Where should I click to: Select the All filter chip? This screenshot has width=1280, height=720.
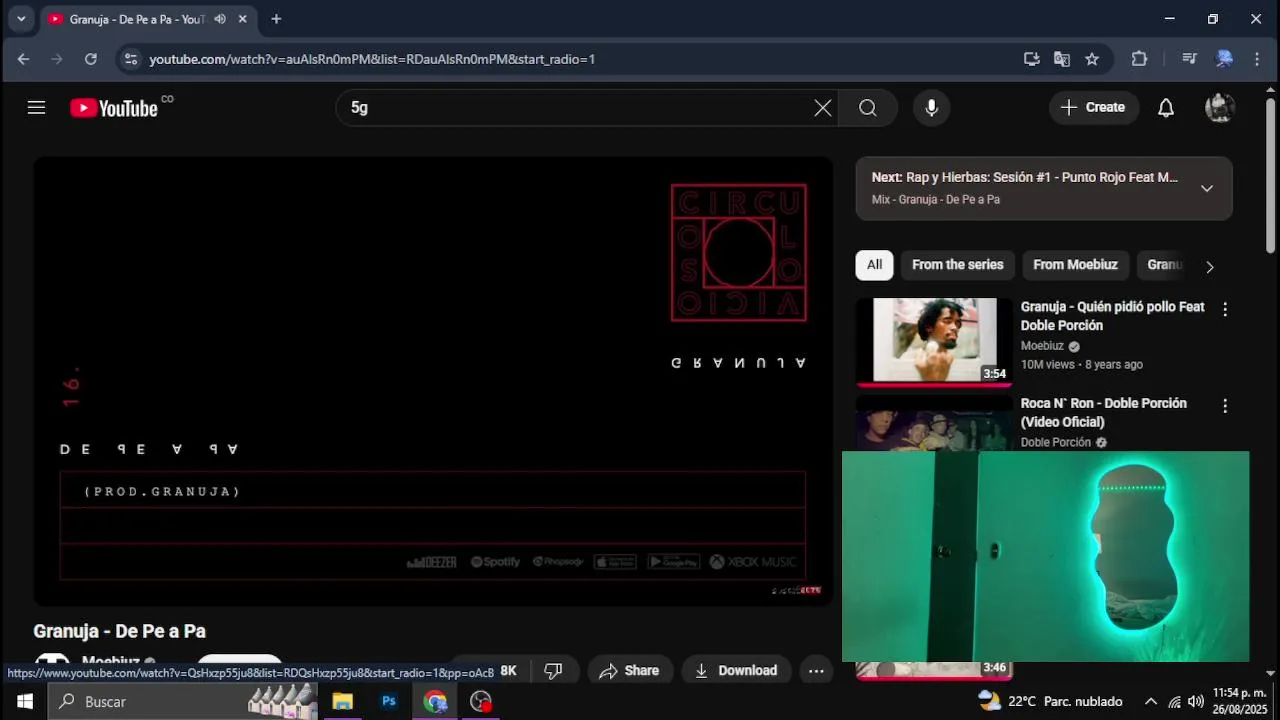tap(874, 265)
